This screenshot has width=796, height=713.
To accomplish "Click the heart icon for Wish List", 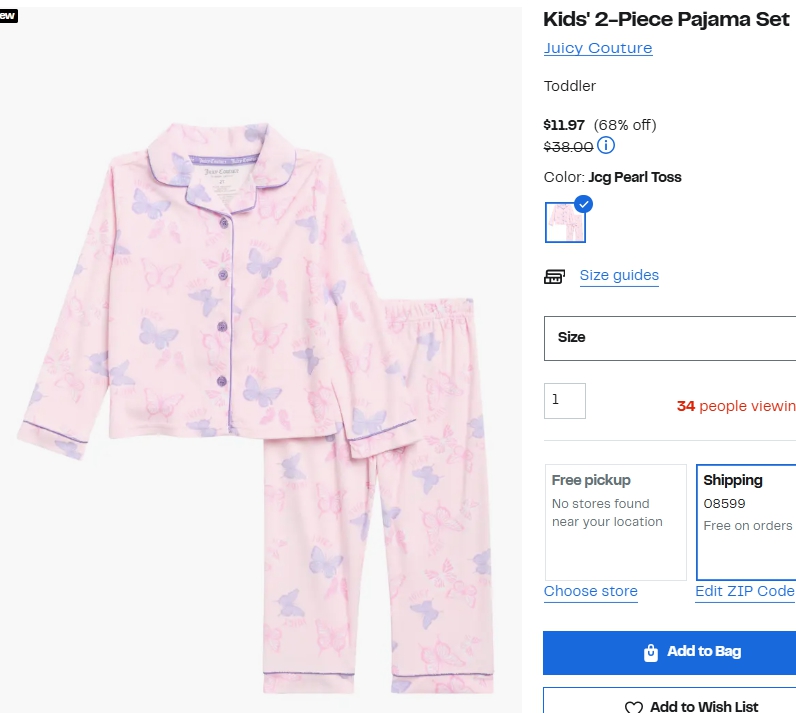I will (634, 707).
